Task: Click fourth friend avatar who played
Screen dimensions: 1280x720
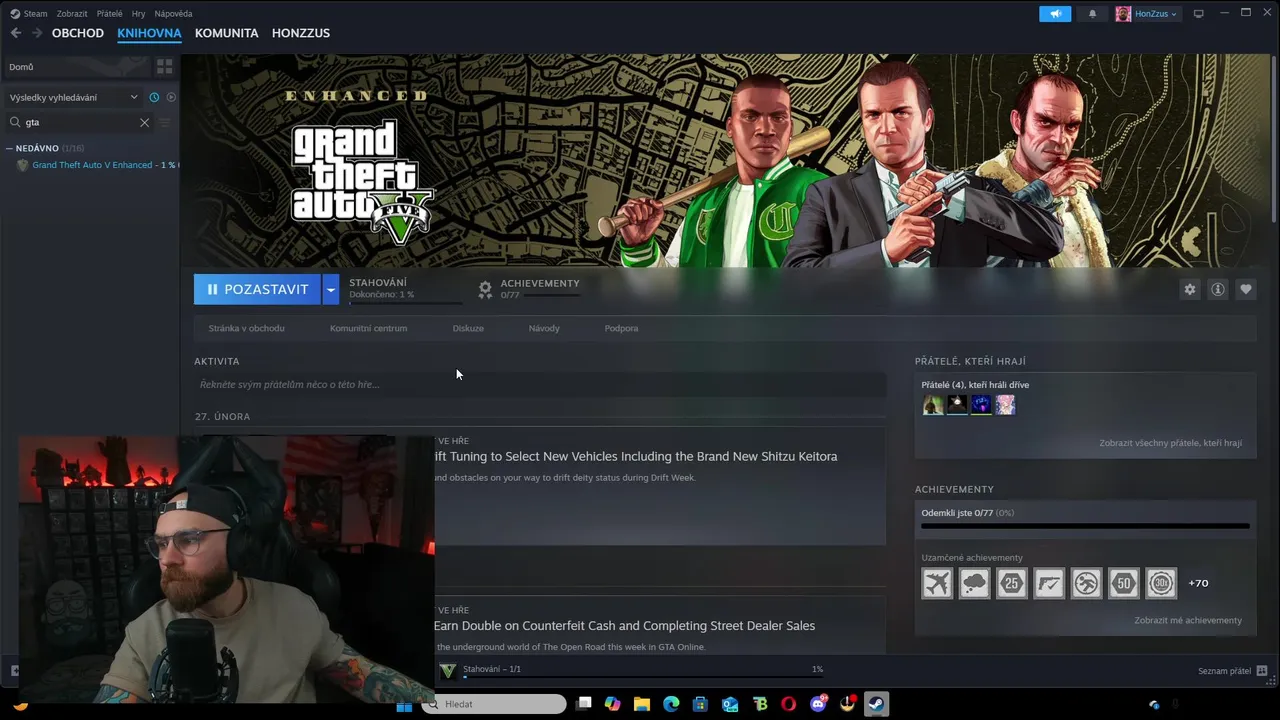Action: point(1005,404)
